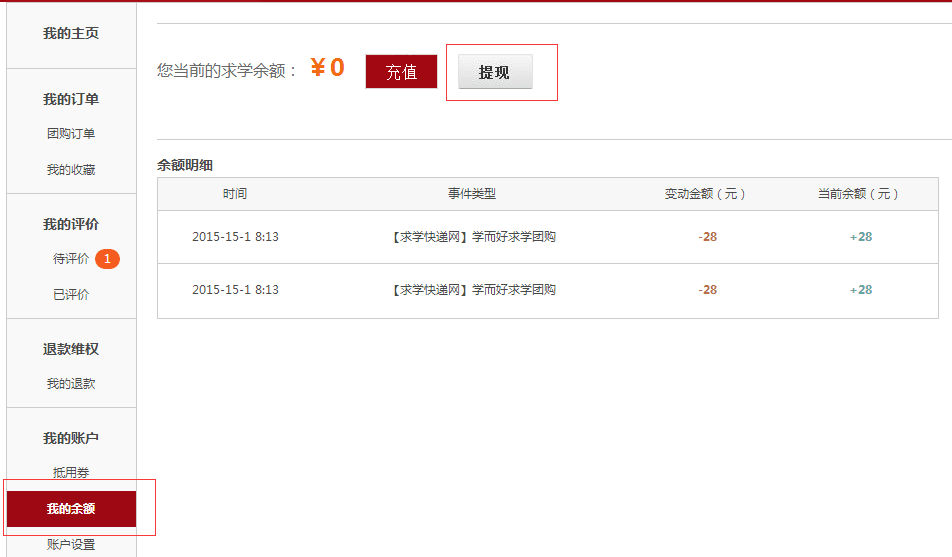This screenshot has width=952, height=557.
Task: Go to 账户设置 account settings
Action: coord(71,545)
